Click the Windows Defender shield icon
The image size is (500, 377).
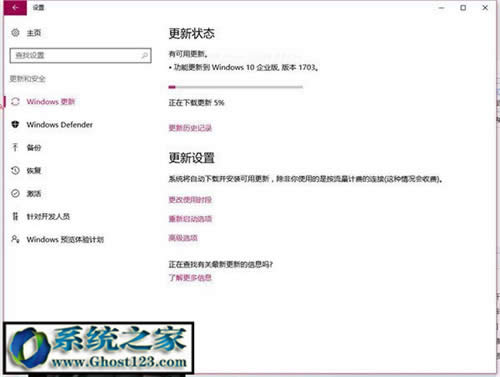[x=15, y=124]
